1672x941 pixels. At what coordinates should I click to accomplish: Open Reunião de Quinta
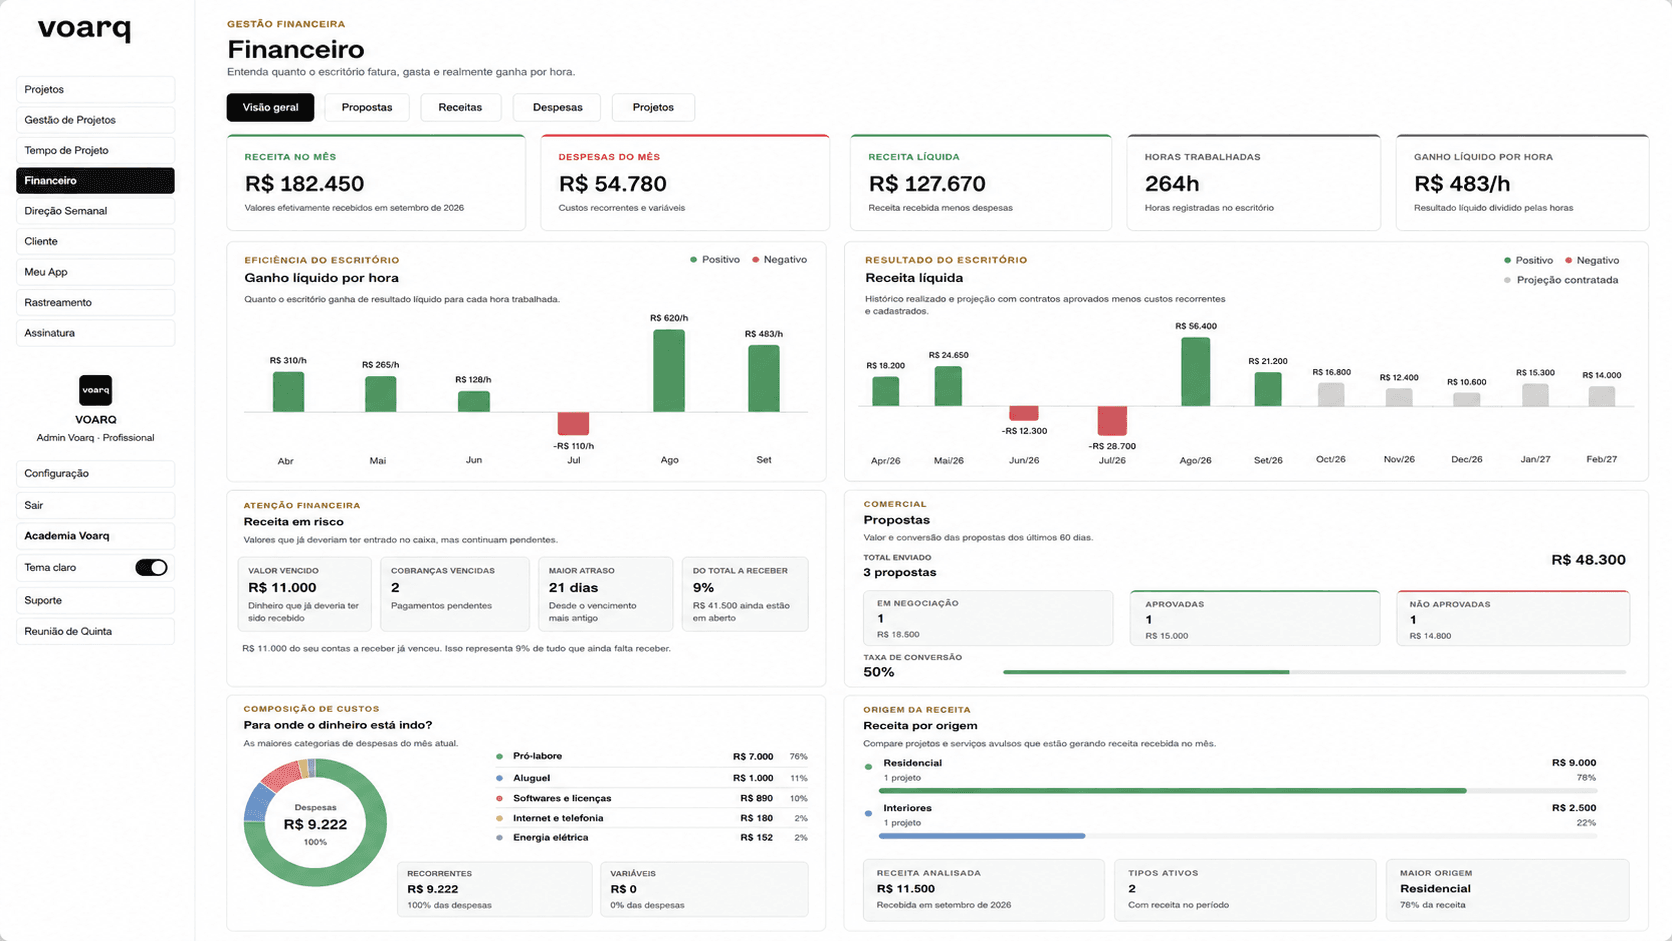coord(95,631)
